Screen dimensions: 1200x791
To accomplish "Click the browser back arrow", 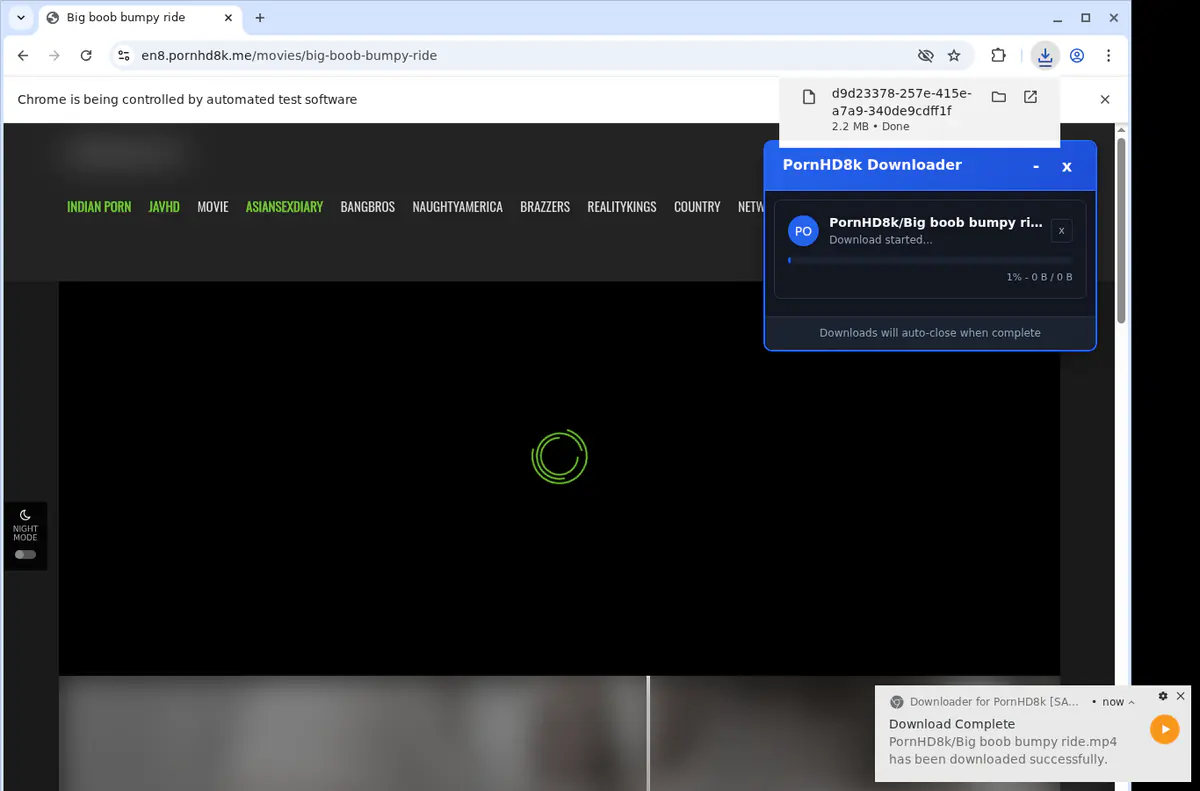I will coord(23,56).
